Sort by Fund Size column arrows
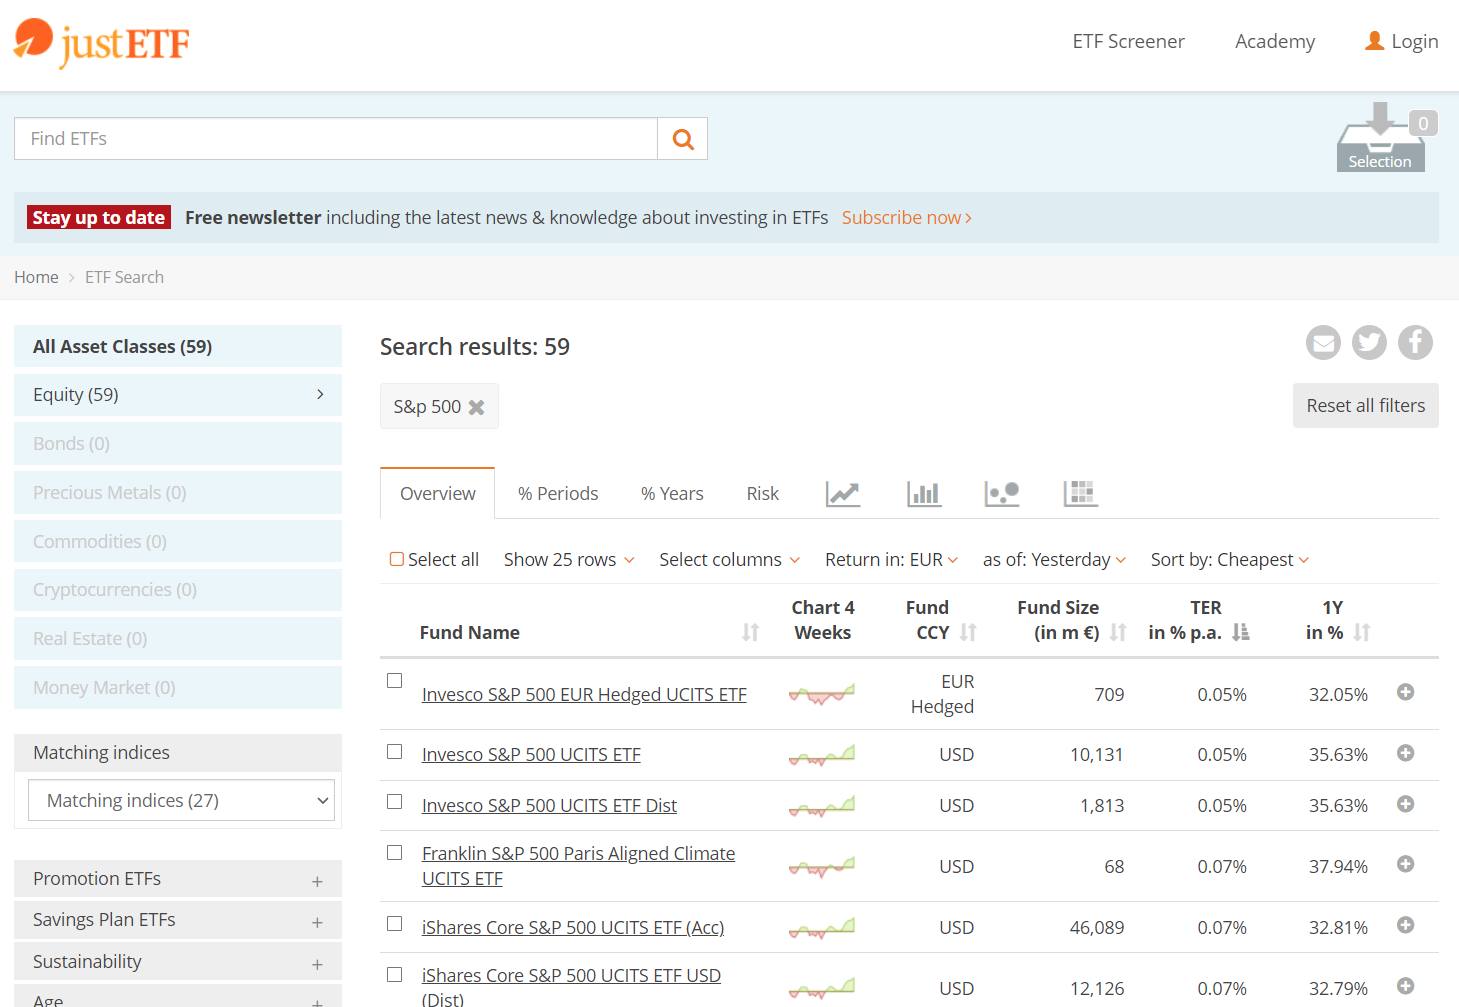Screen dimensions: 1459x1007 pos(1118,632)
